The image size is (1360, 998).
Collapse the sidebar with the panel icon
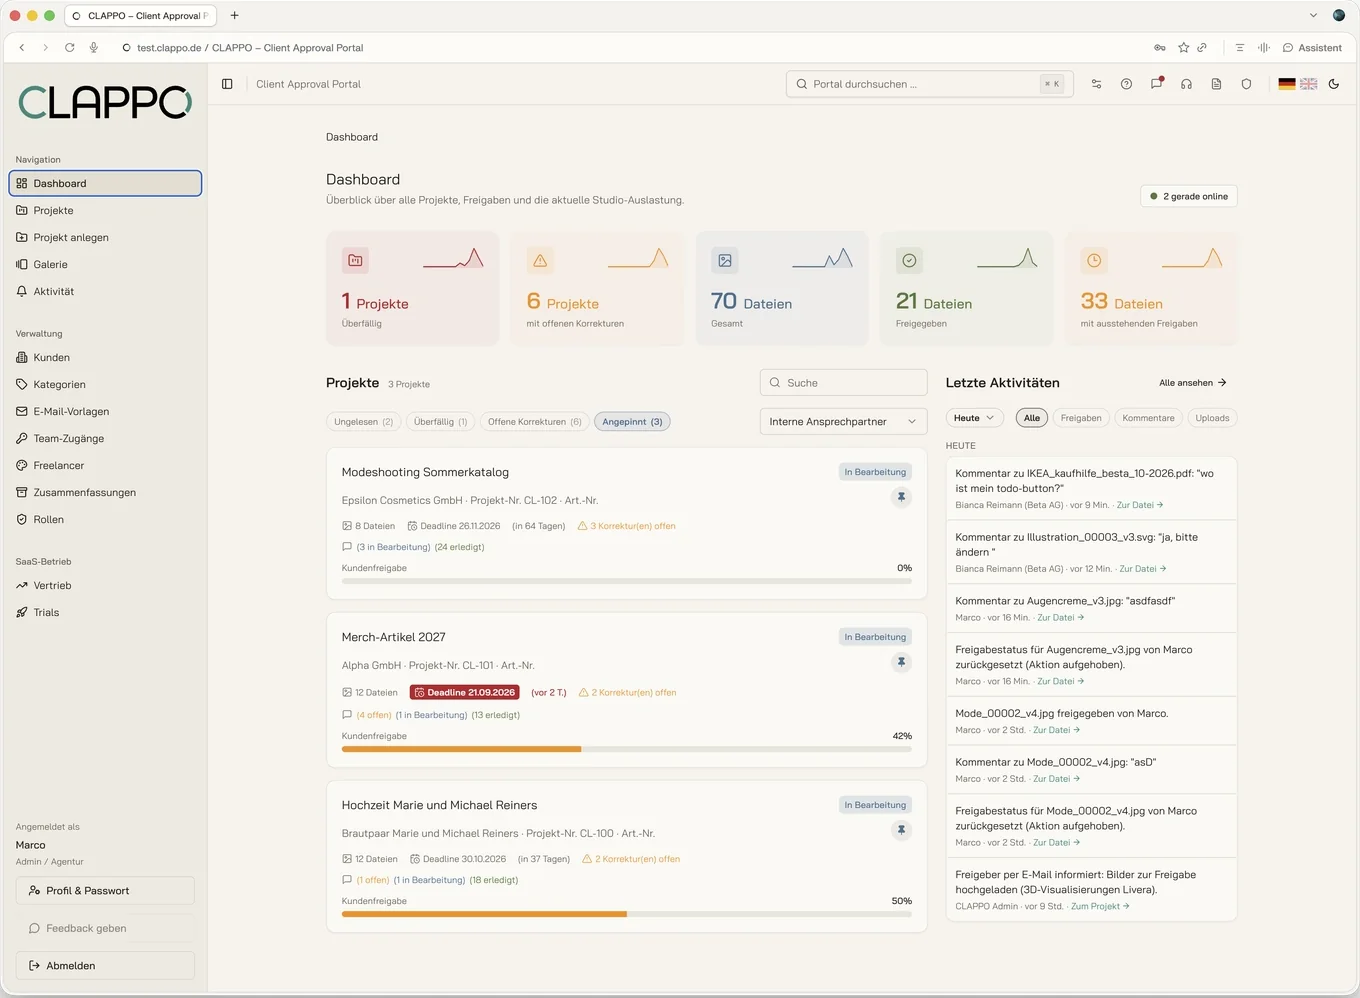point(227,84)
